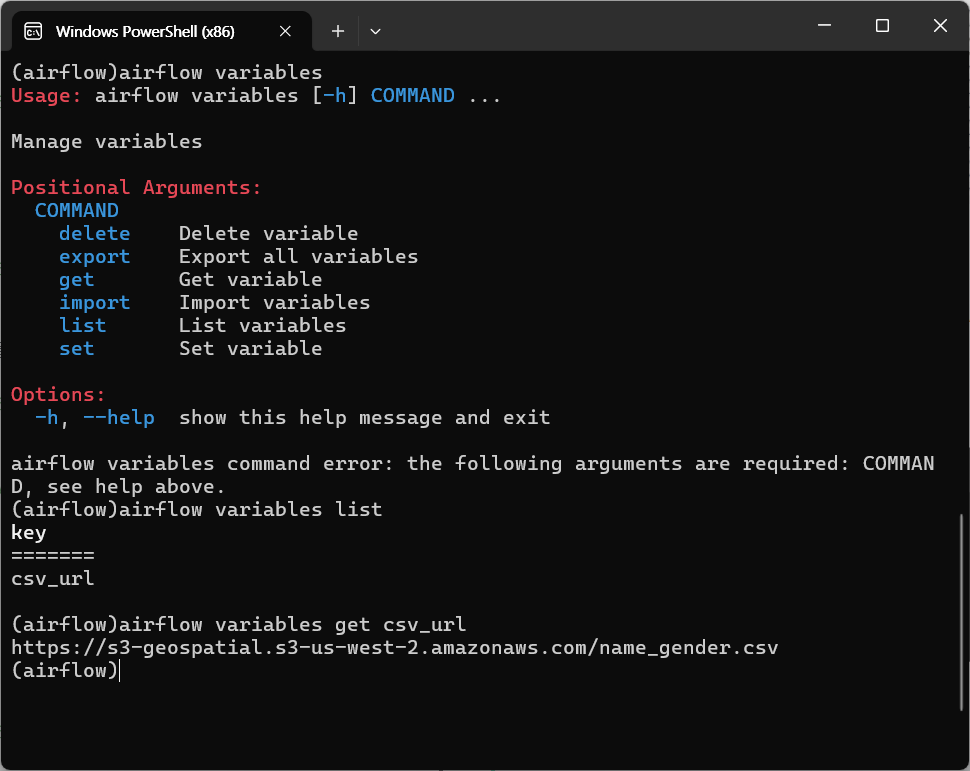The width and height of the screenshot is (970, 771).
Task: Click 'List variables' description text
Action: [x=262, y=325]
